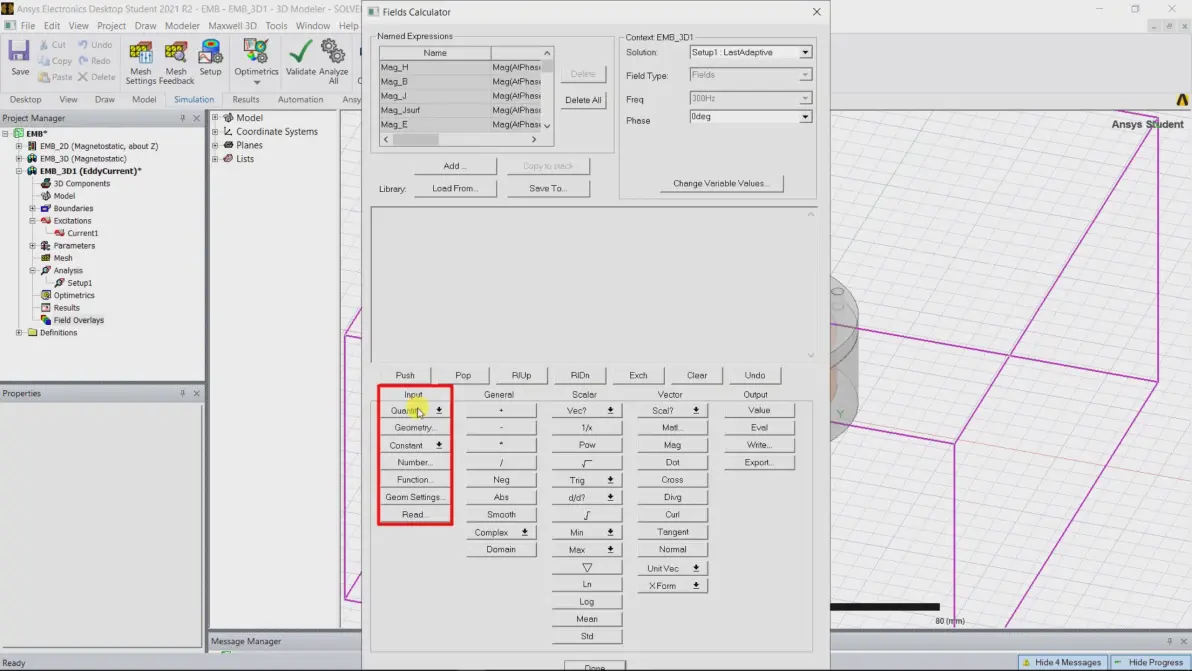The image size is (1192, 671).
Task: Select Mesh node in project tree
Action: (63, 258)
